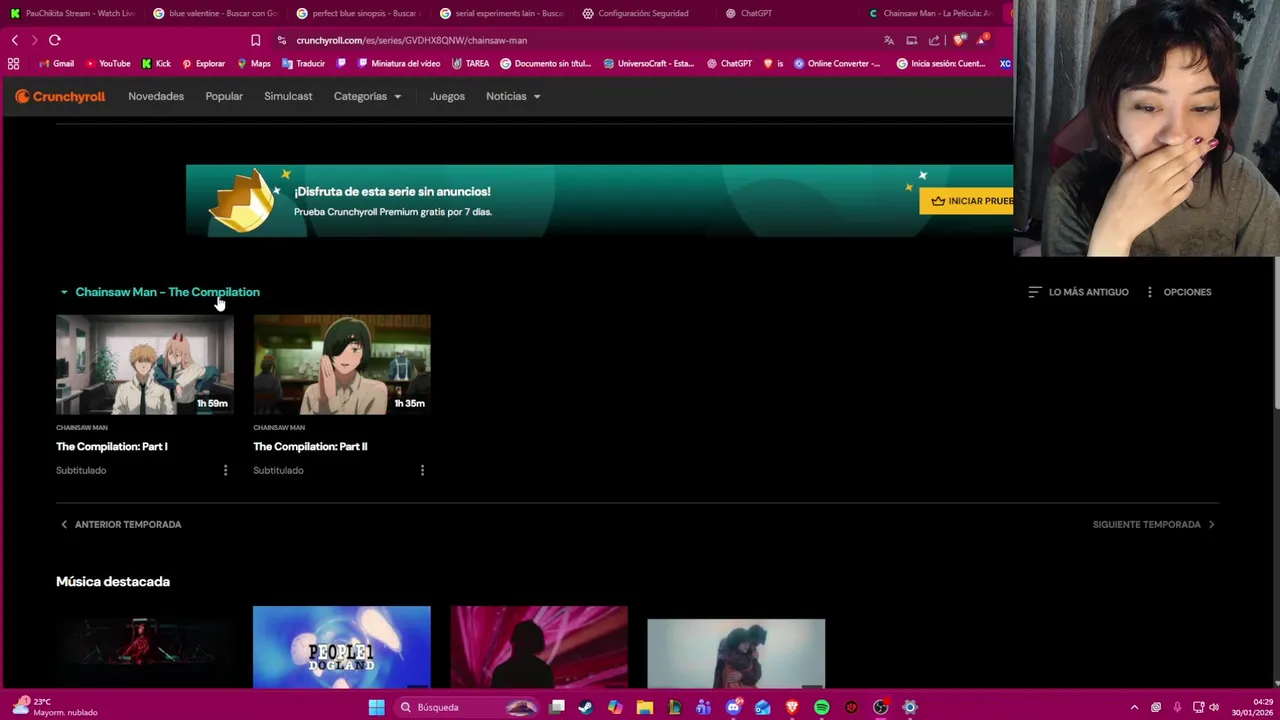Viewport: 1280px width, 720px height.
Task: Open the browser apps grid icon
Action: tap(13, 63)
